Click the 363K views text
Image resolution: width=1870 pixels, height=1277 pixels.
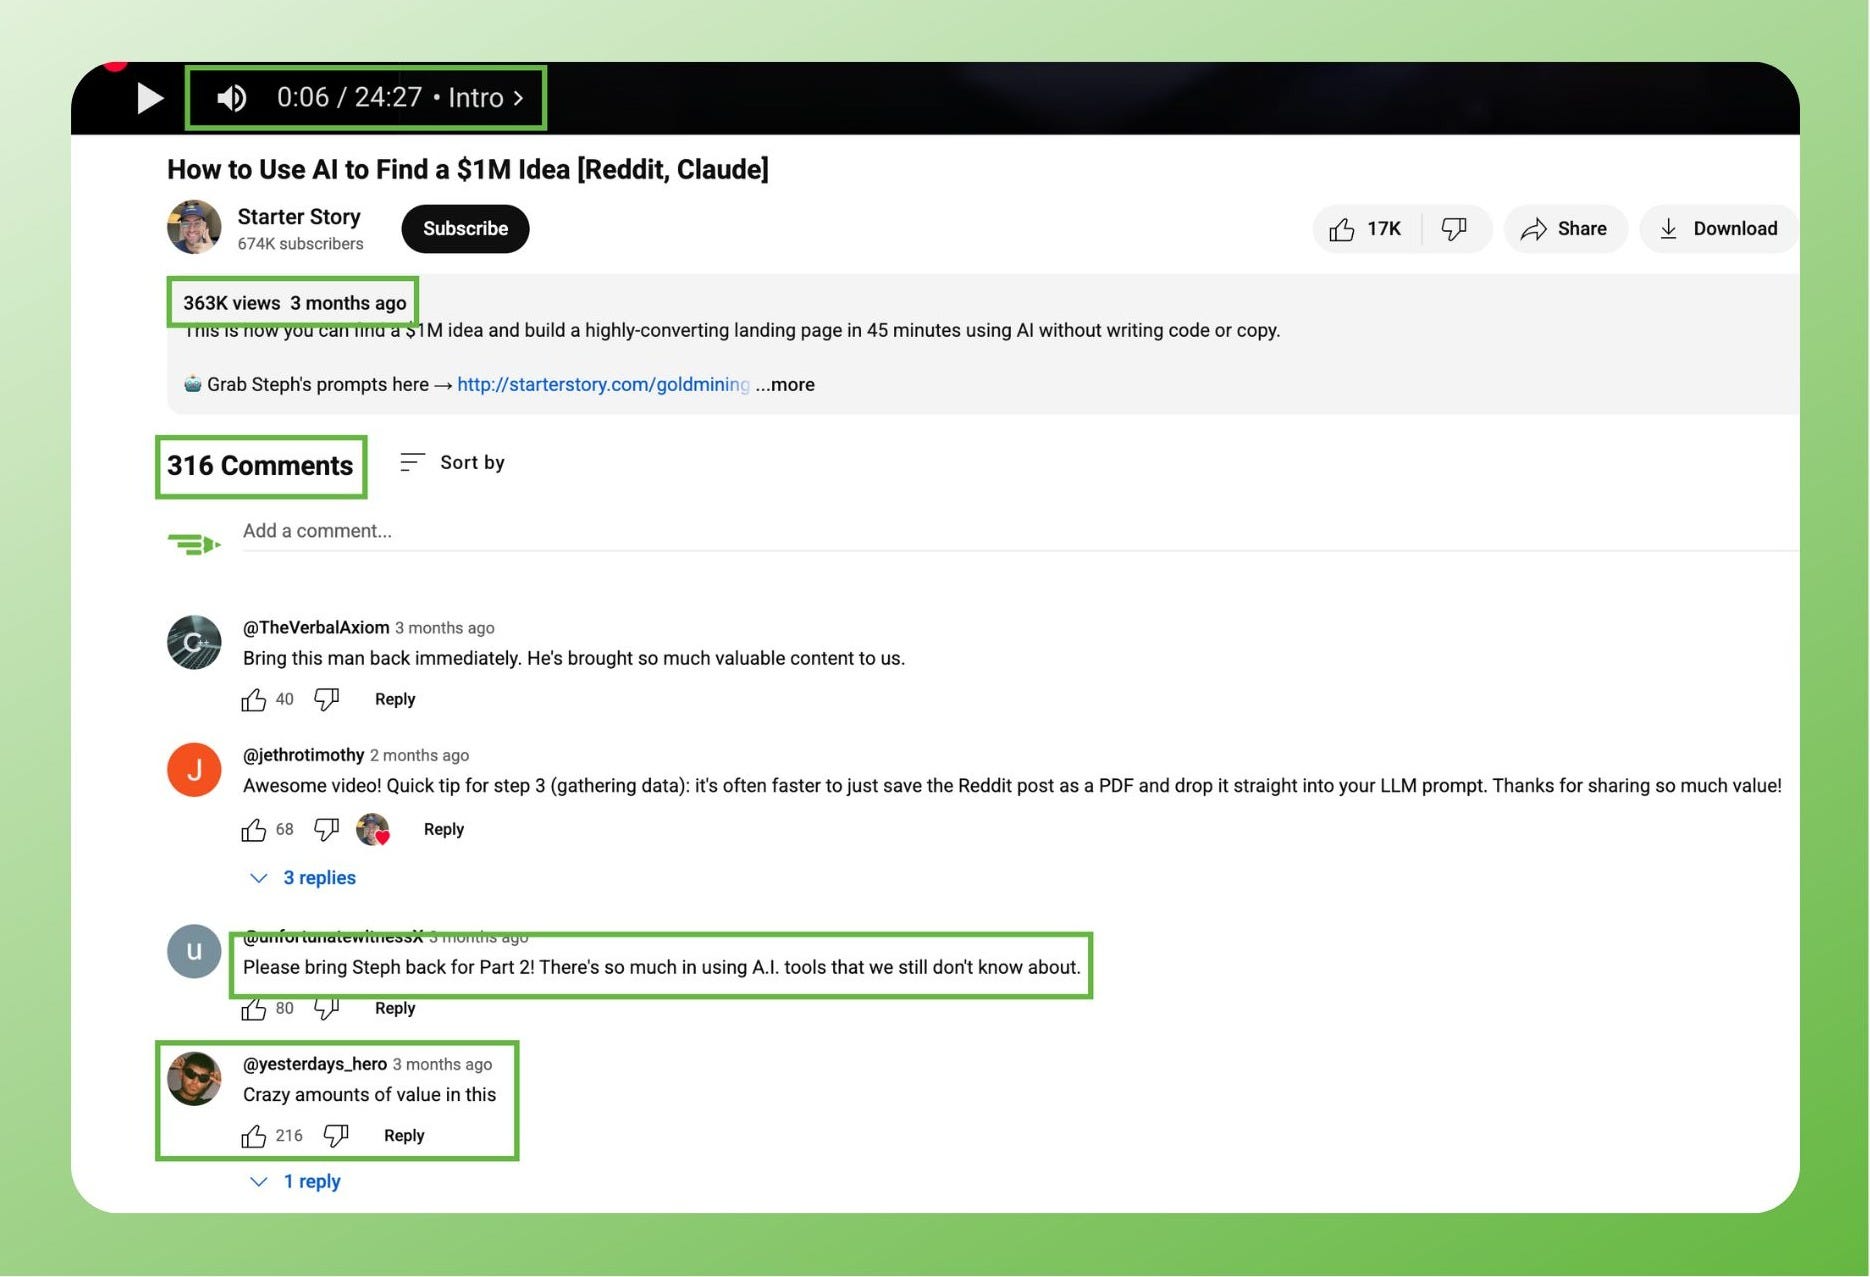[232, 303]
